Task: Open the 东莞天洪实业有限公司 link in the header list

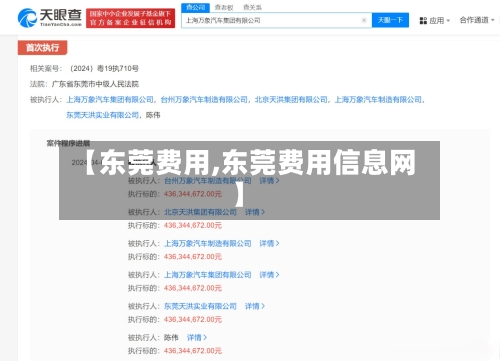Action: [x=103, y=115]
